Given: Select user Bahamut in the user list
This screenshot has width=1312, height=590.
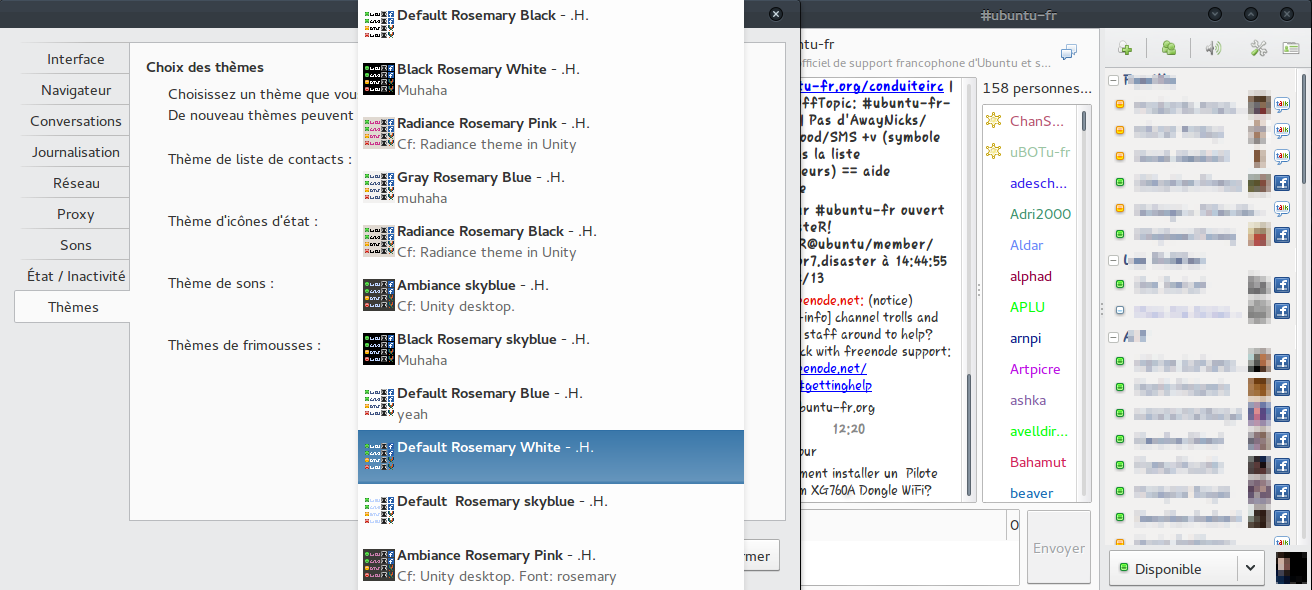Looking at the screenshot, I should coord(1038,462).
